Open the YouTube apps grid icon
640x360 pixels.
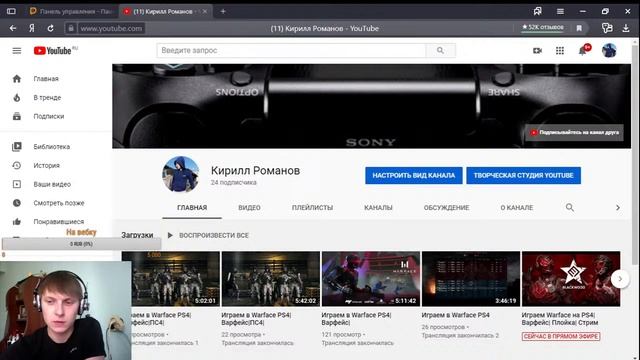point(560,51)
